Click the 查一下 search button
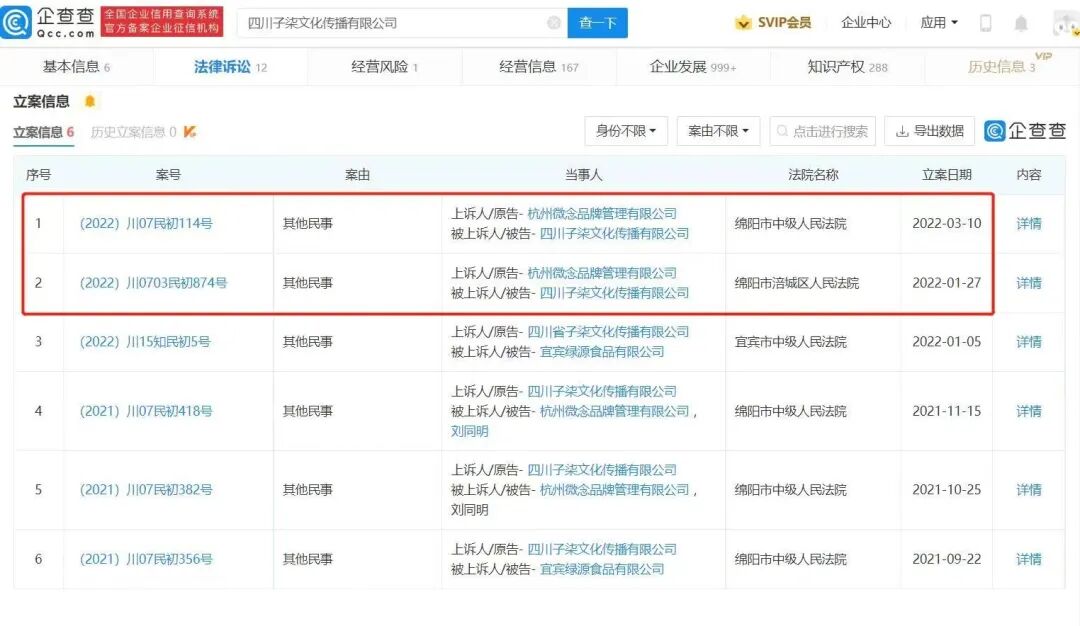This screenshot has height=626, width=1080. pos(597,22)
